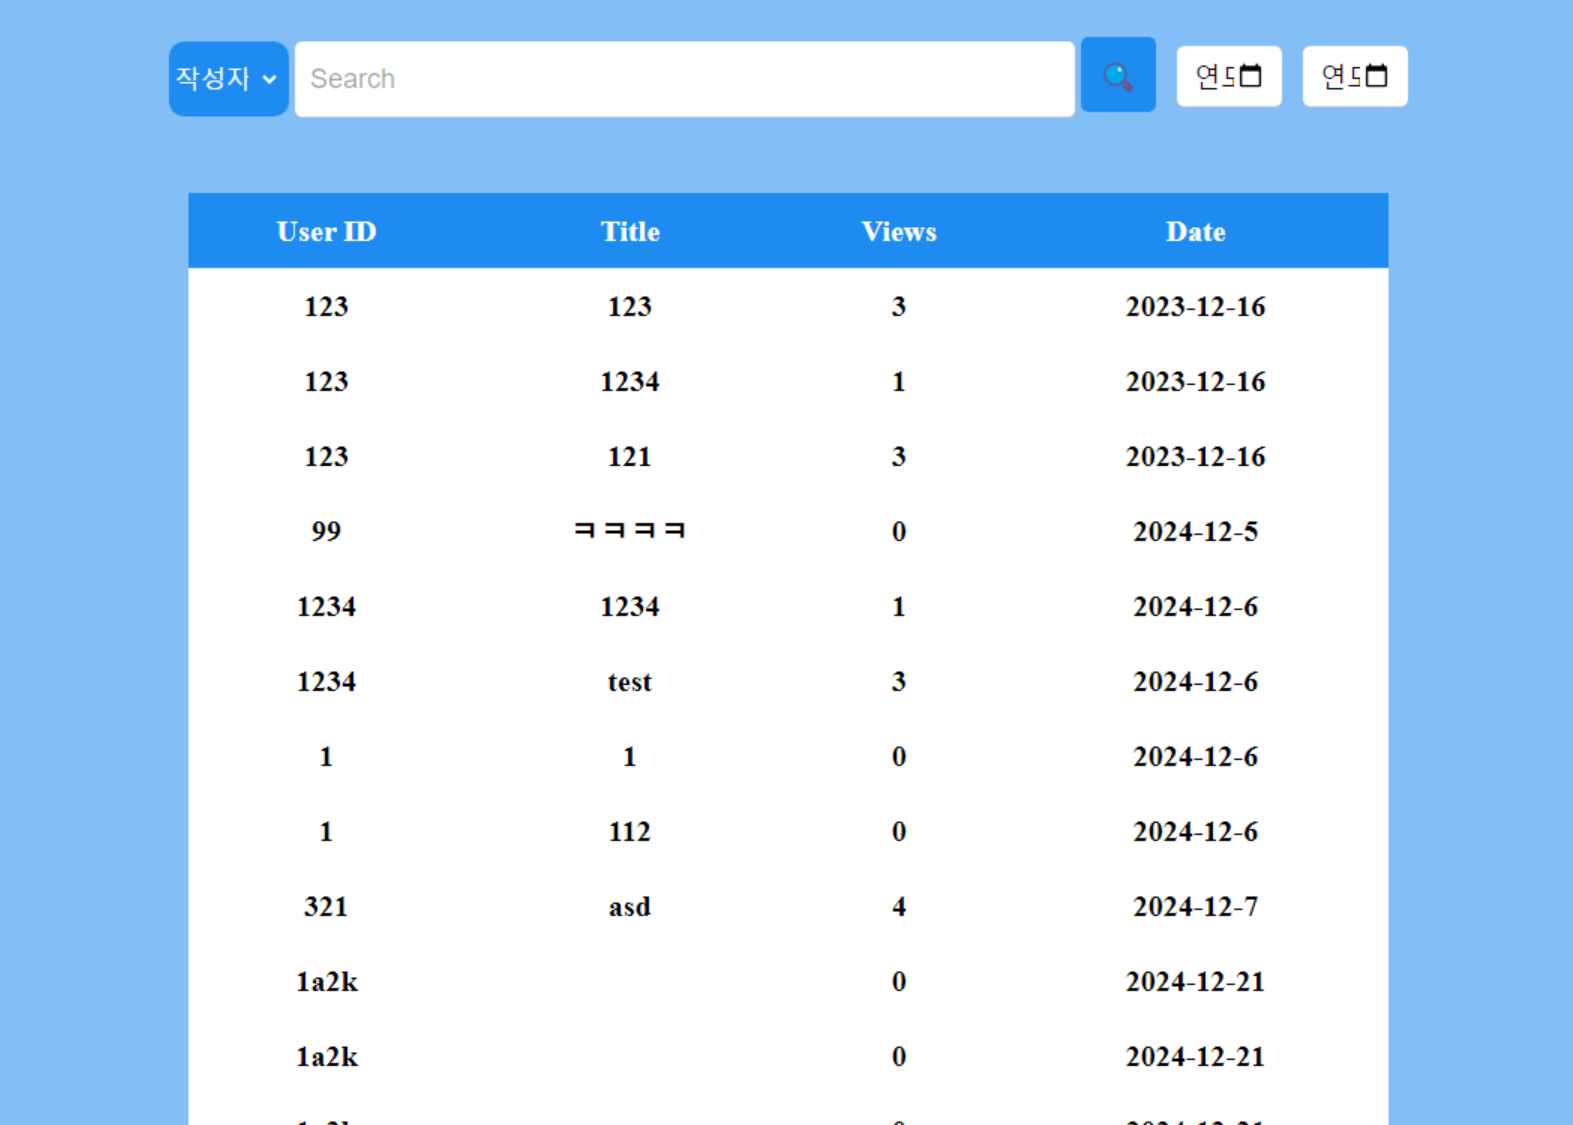Click User ID '1234' in the test row

pos(327,682)
